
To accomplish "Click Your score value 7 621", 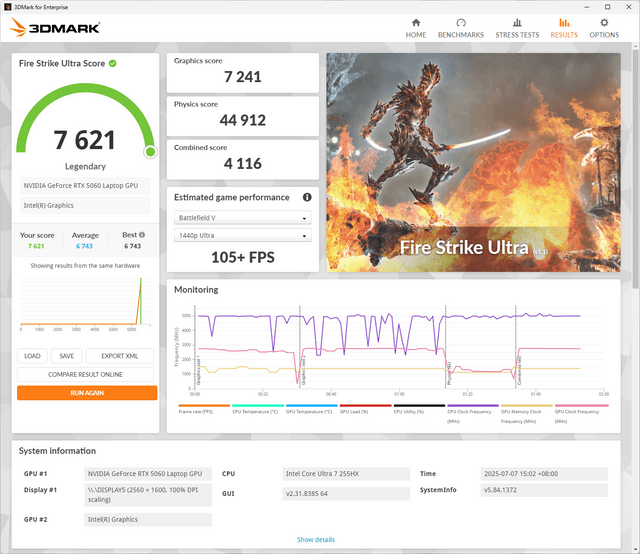I will coord(36,246).
